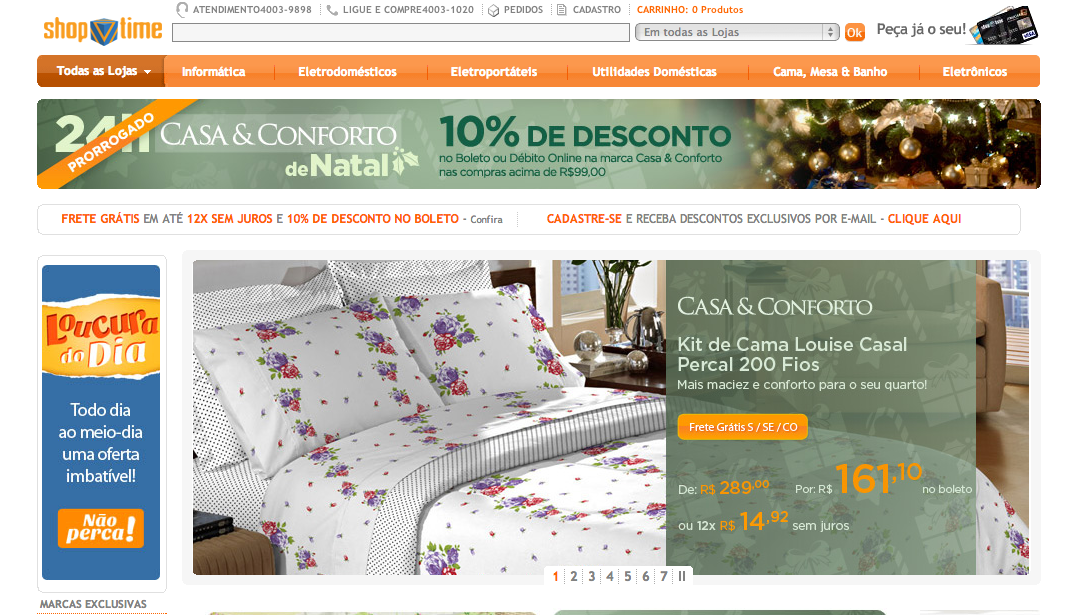Pause the carousel slideshow
The image size is (1077, 615).
(x=682, y=577)
